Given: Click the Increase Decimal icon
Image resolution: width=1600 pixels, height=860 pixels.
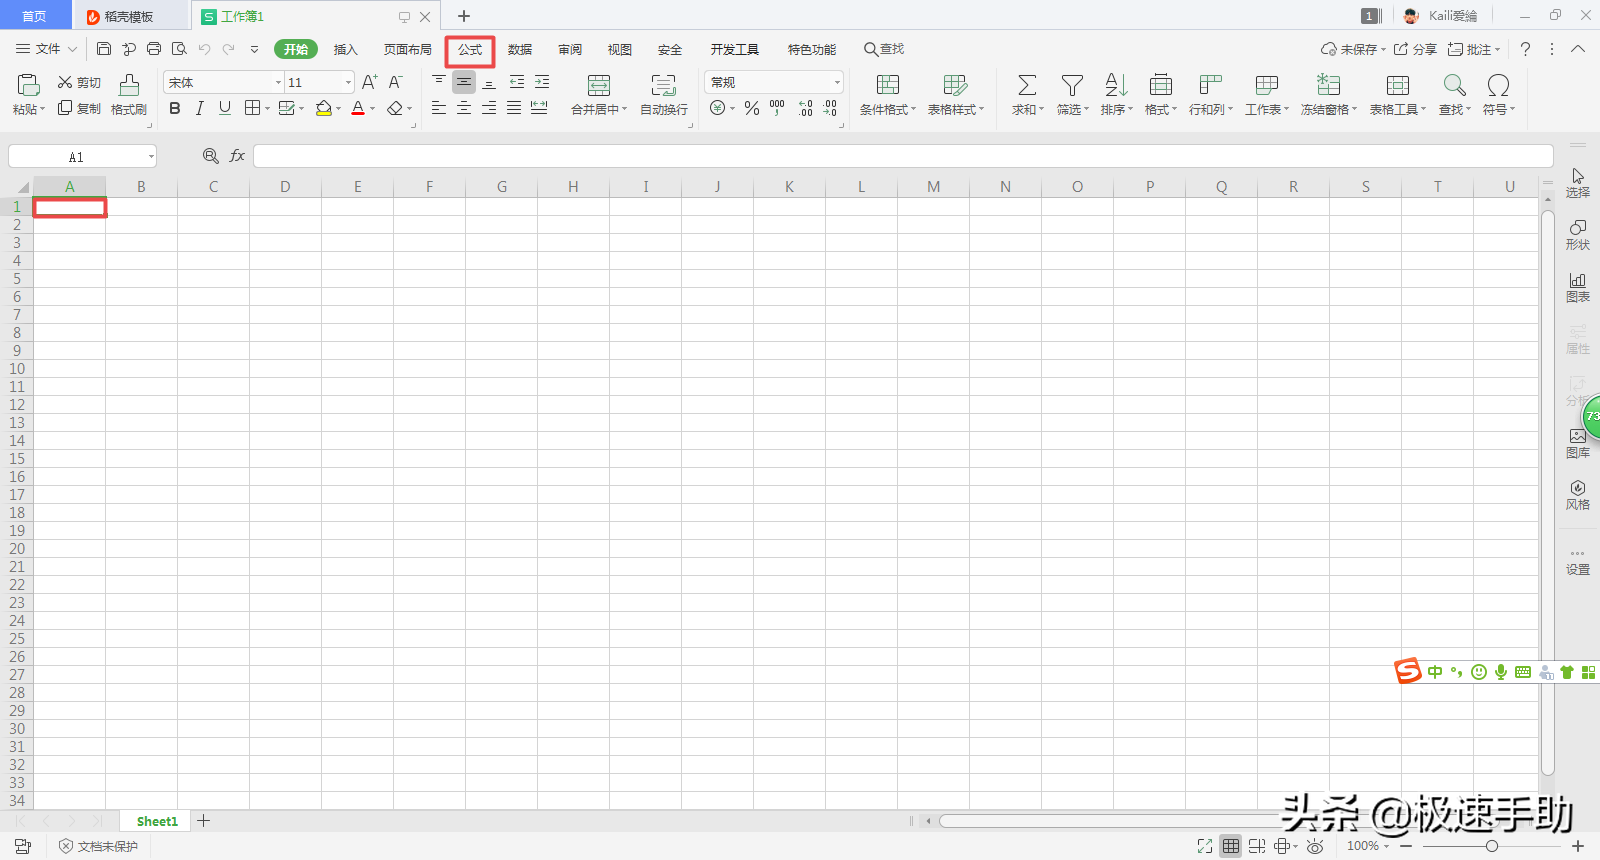Looking at the screenshot, I should coord(806,108).
